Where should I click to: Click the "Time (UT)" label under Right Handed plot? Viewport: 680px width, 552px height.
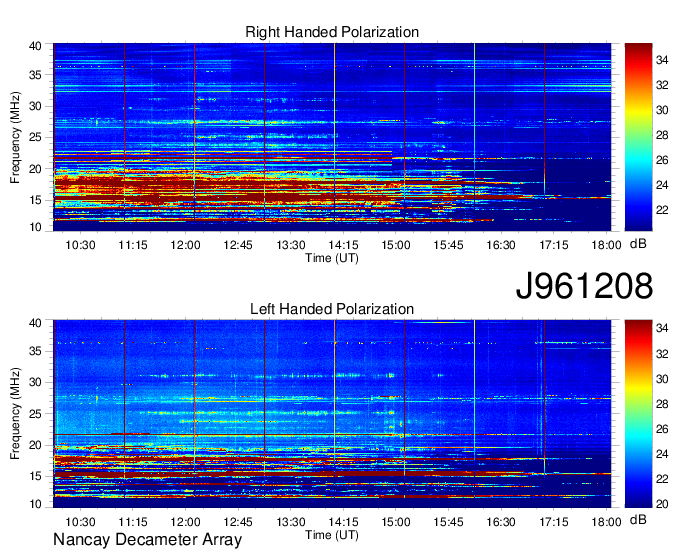coord(332,258)
